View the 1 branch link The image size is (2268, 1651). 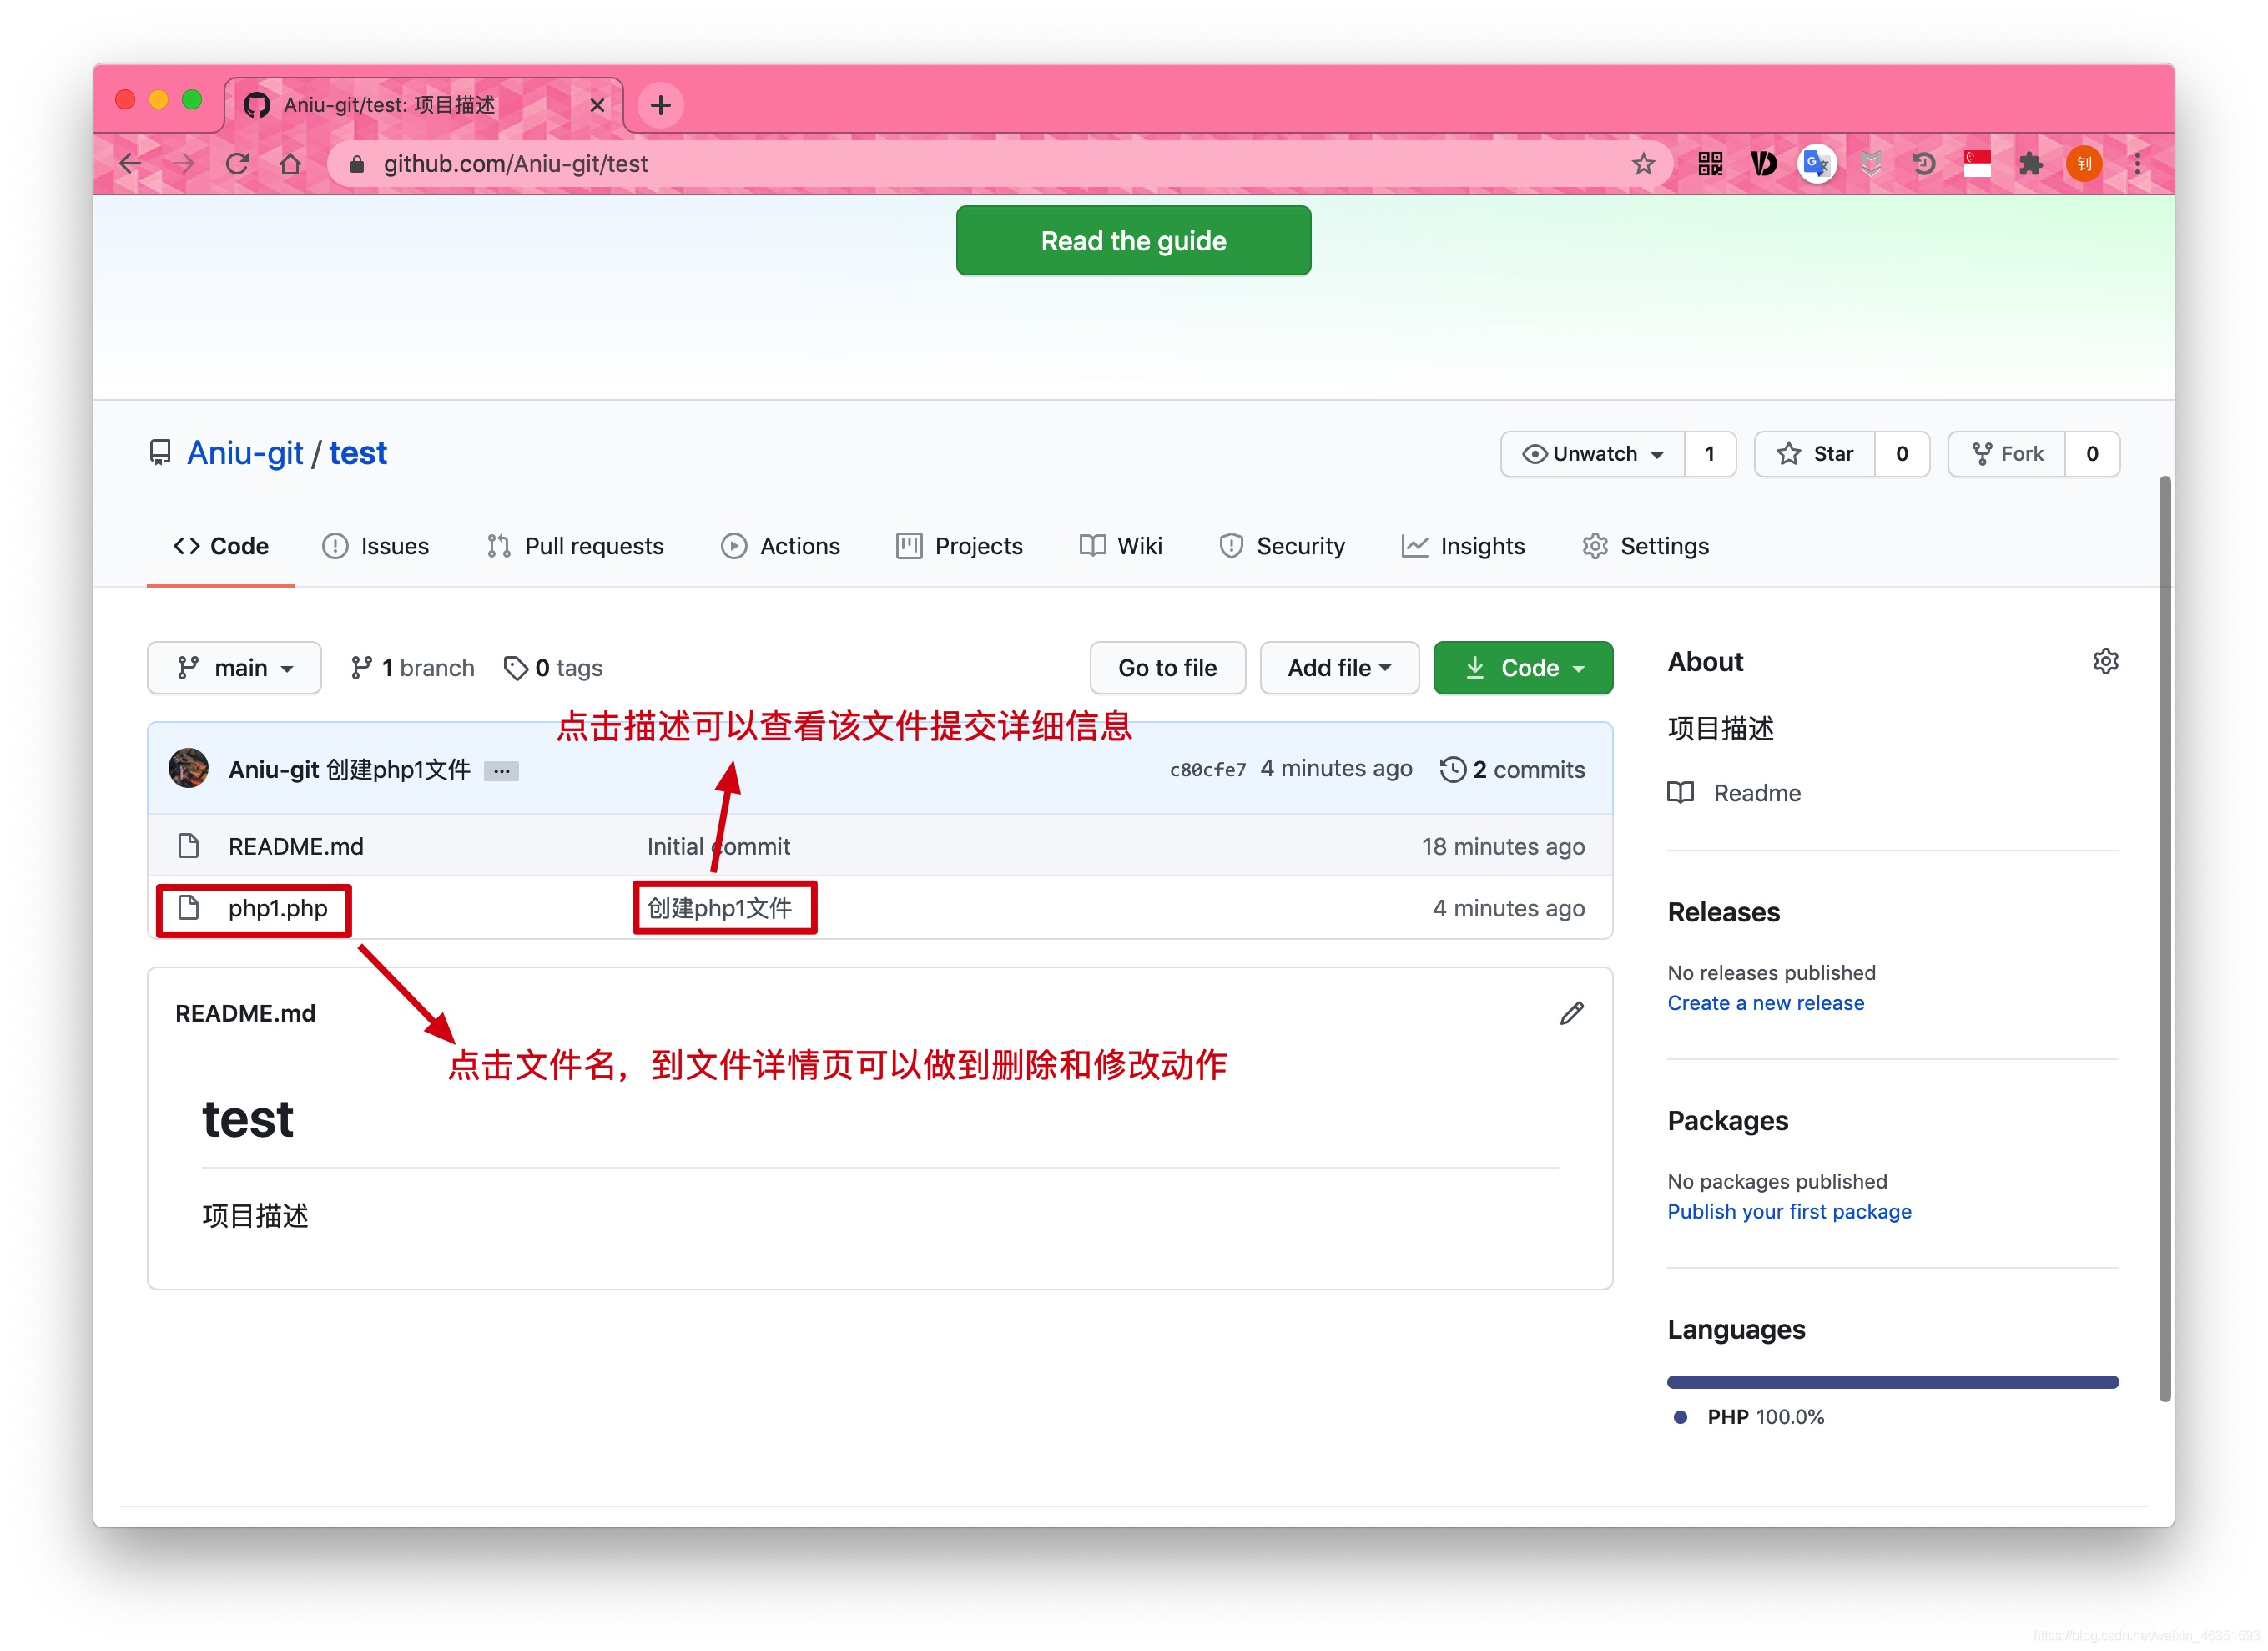(x=412, y=667)
